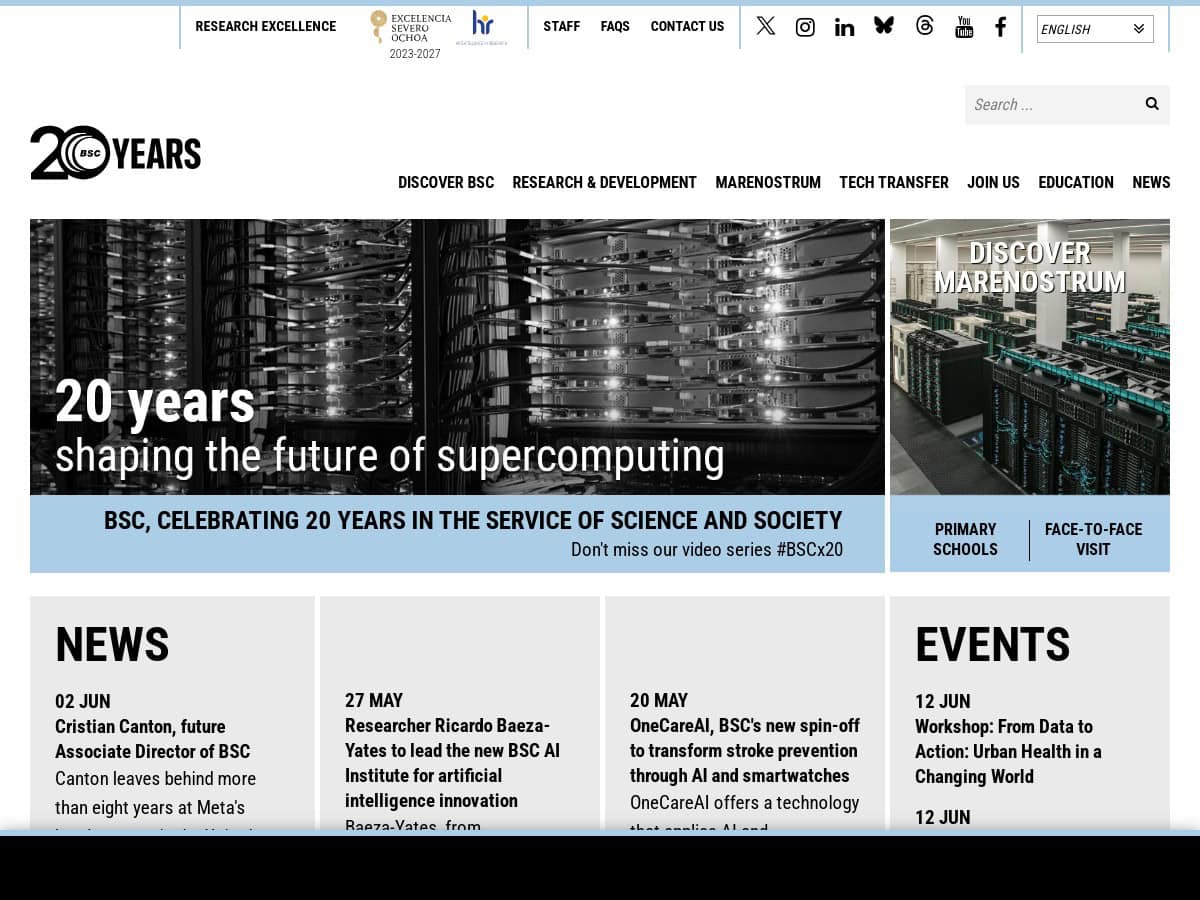The image size is (1200, 900).
Task: Select the Face-to-Face Visit link
Action: [x=1093, y=539]
